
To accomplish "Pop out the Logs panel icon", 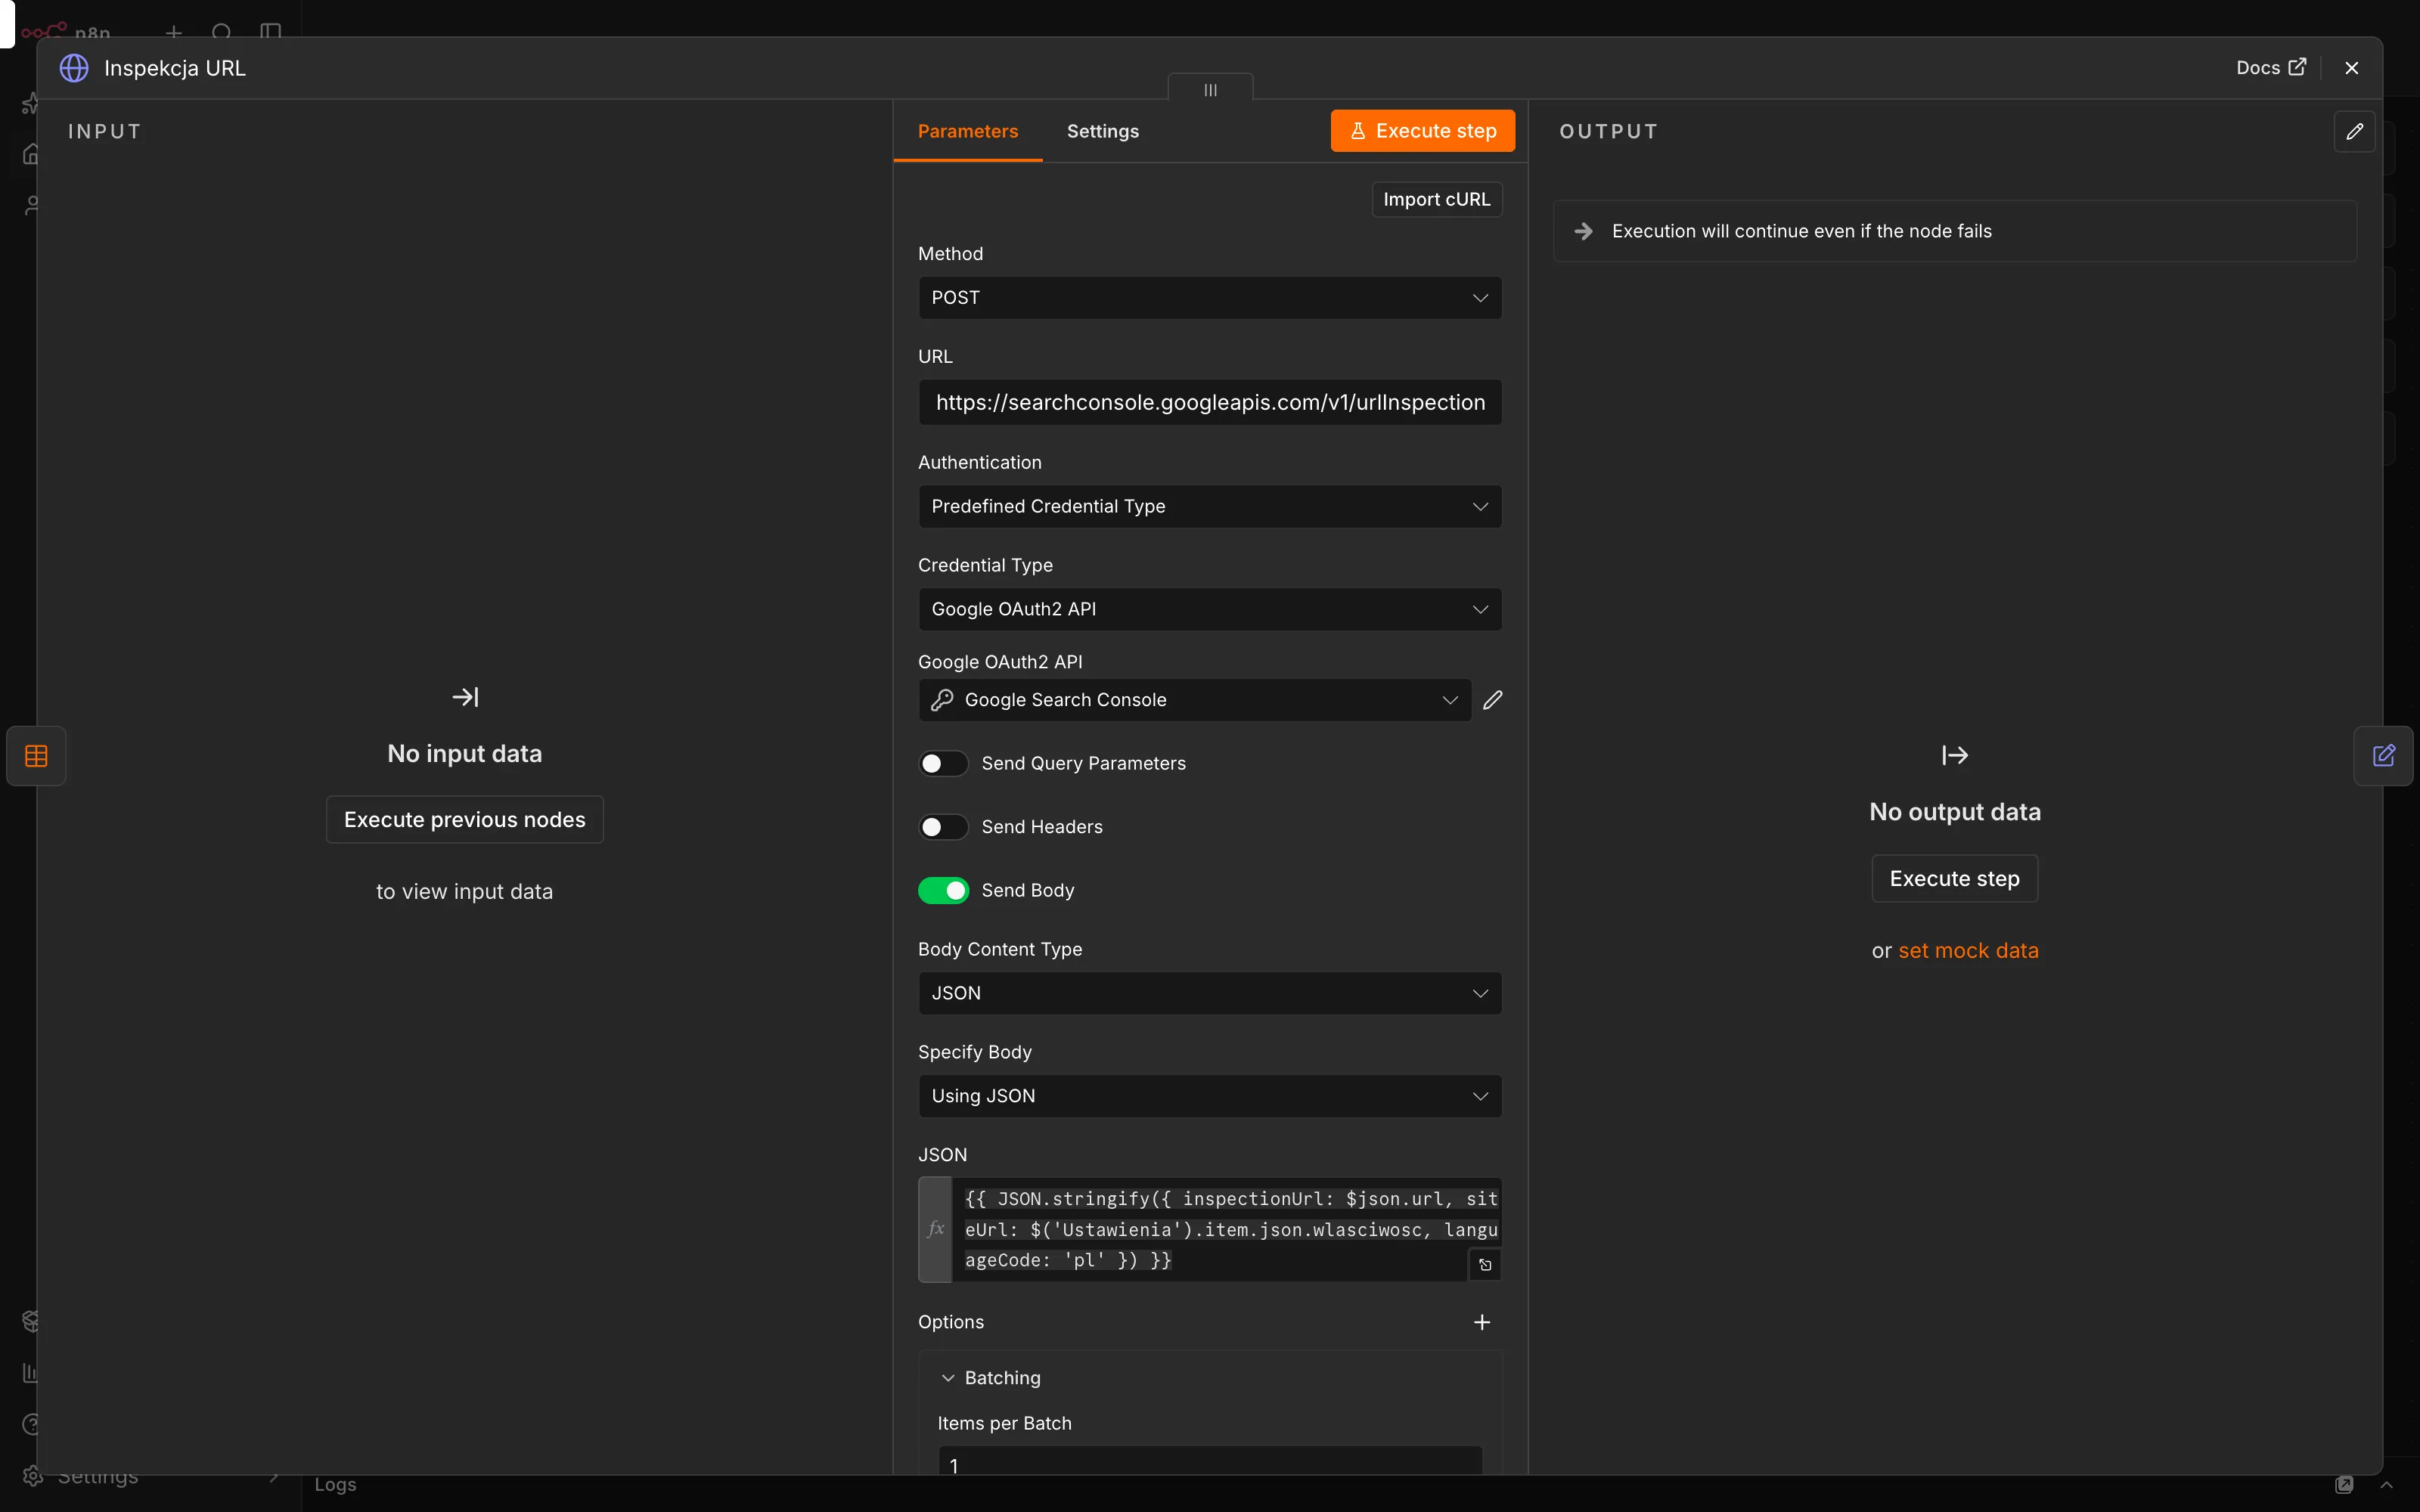I will click(2344, 1485).
